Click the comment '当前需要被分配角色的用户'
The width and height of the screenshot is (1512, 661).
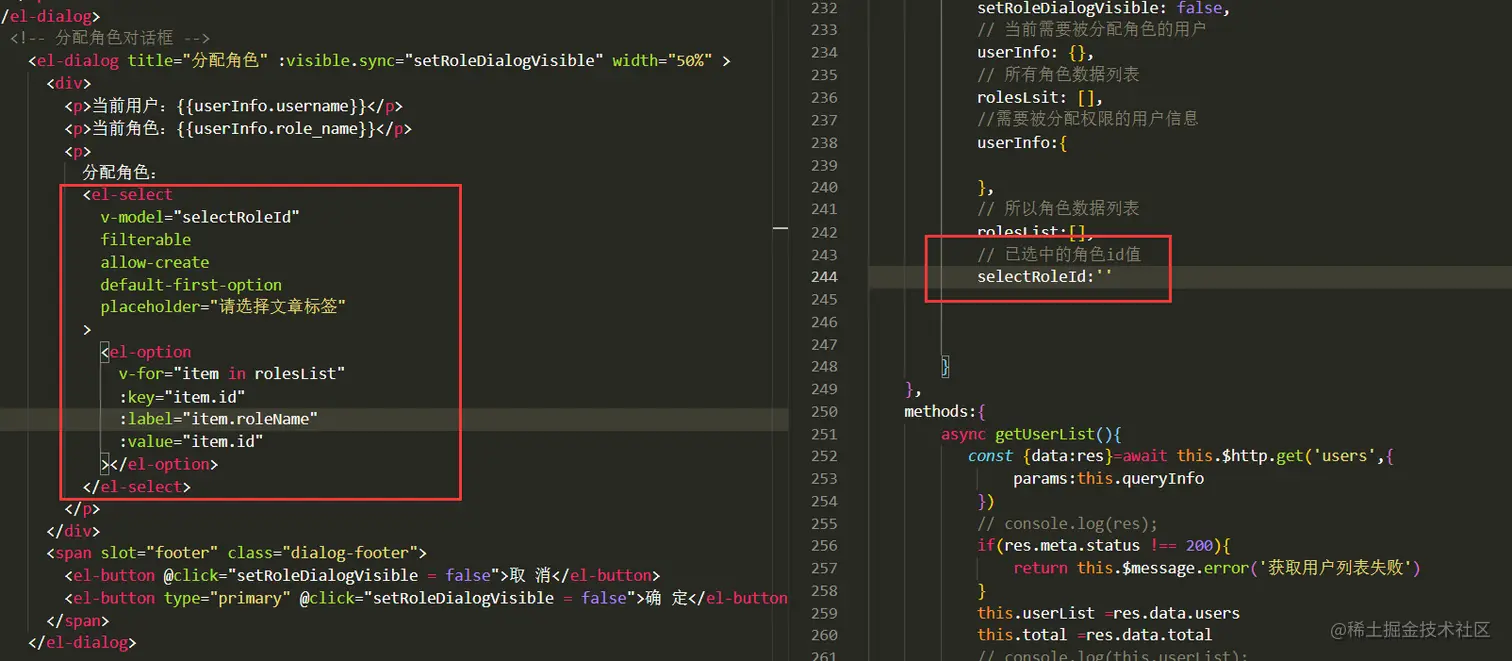pyautogui.click(x=1092, y=30)
